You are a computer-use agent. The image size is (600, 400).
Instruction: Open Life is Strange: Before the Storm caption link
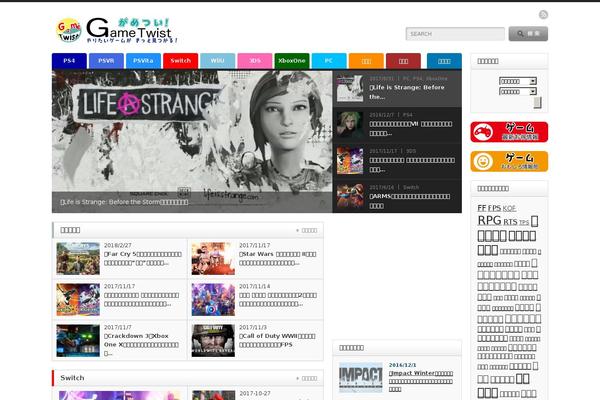(125, 202)
